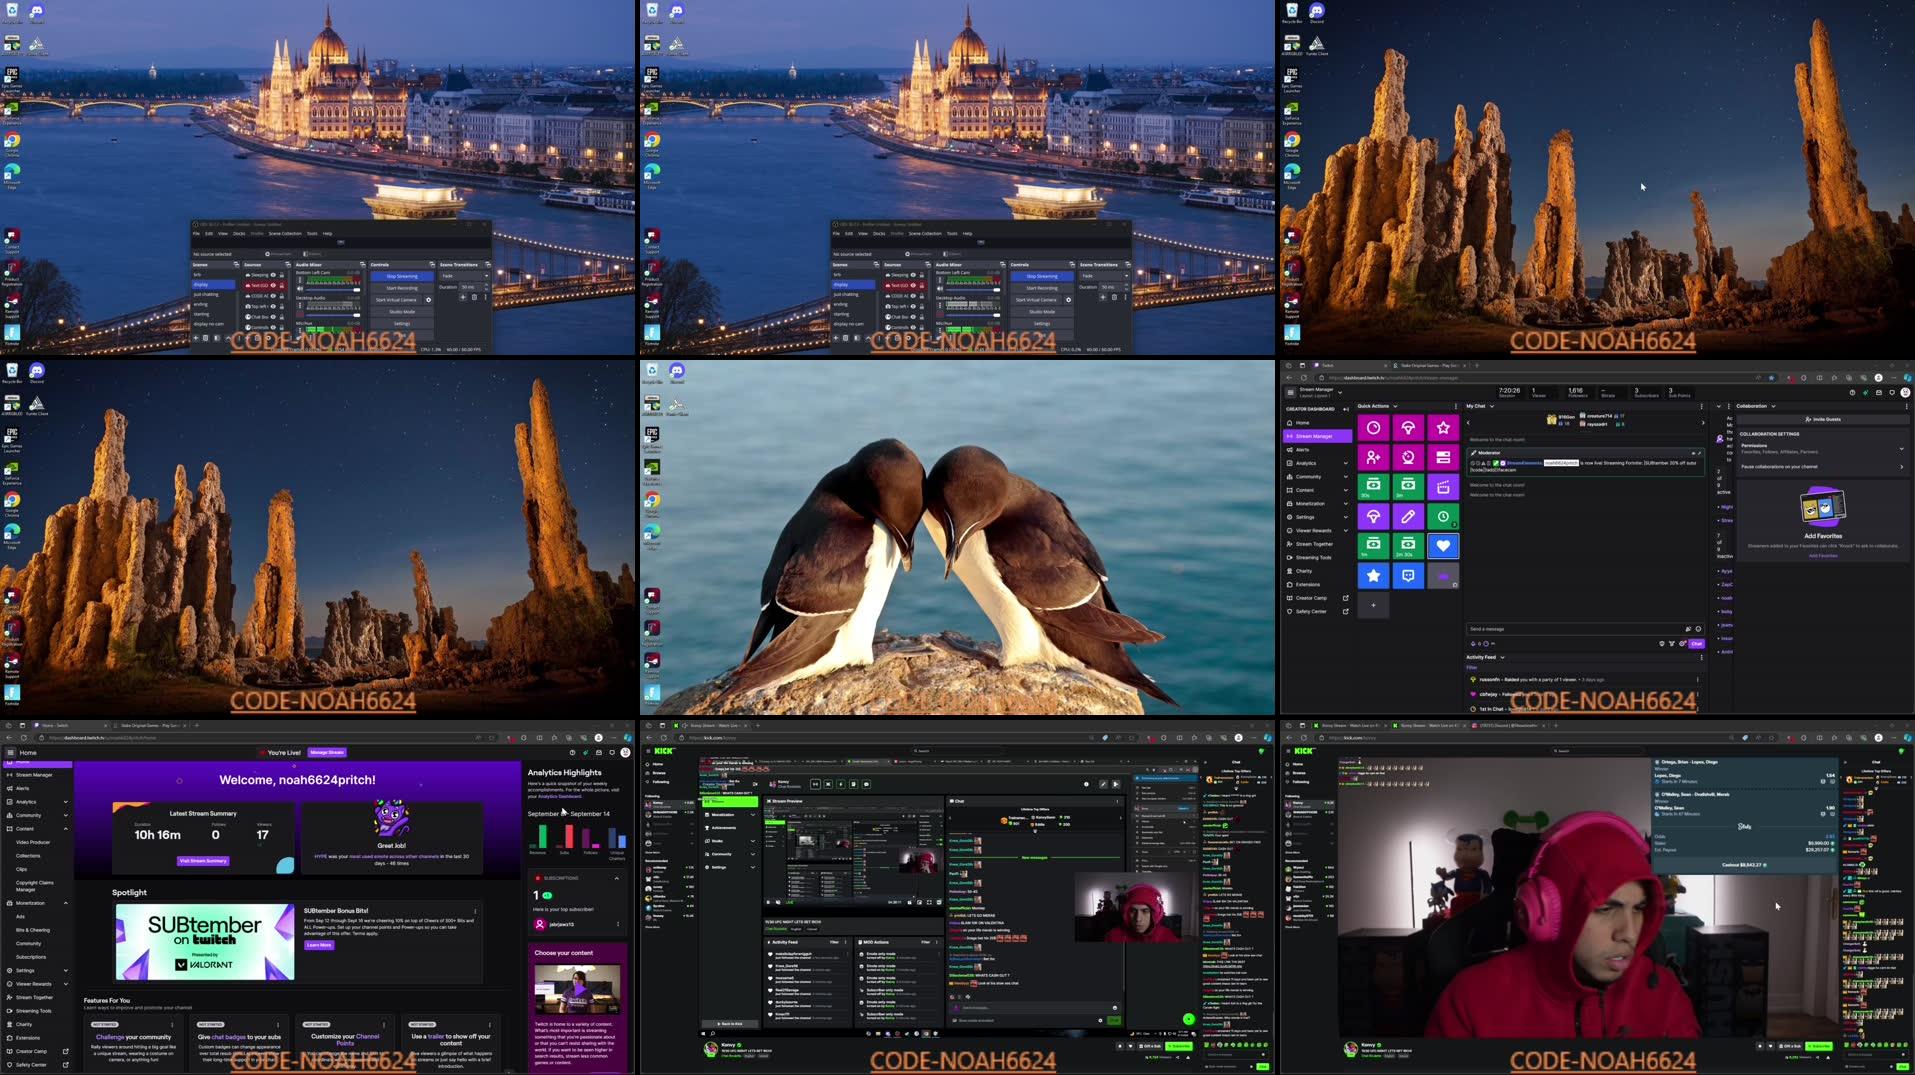This screenshot has height=1075, width=1915.
Task: Click the purple Chat send button
Action: click(1696, 644)
